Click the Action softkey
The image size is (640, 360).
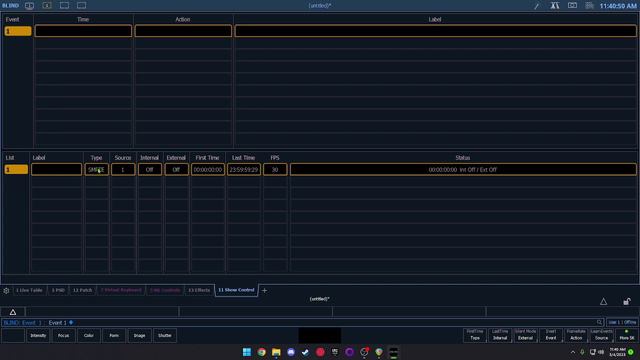[x=576, y=335]
